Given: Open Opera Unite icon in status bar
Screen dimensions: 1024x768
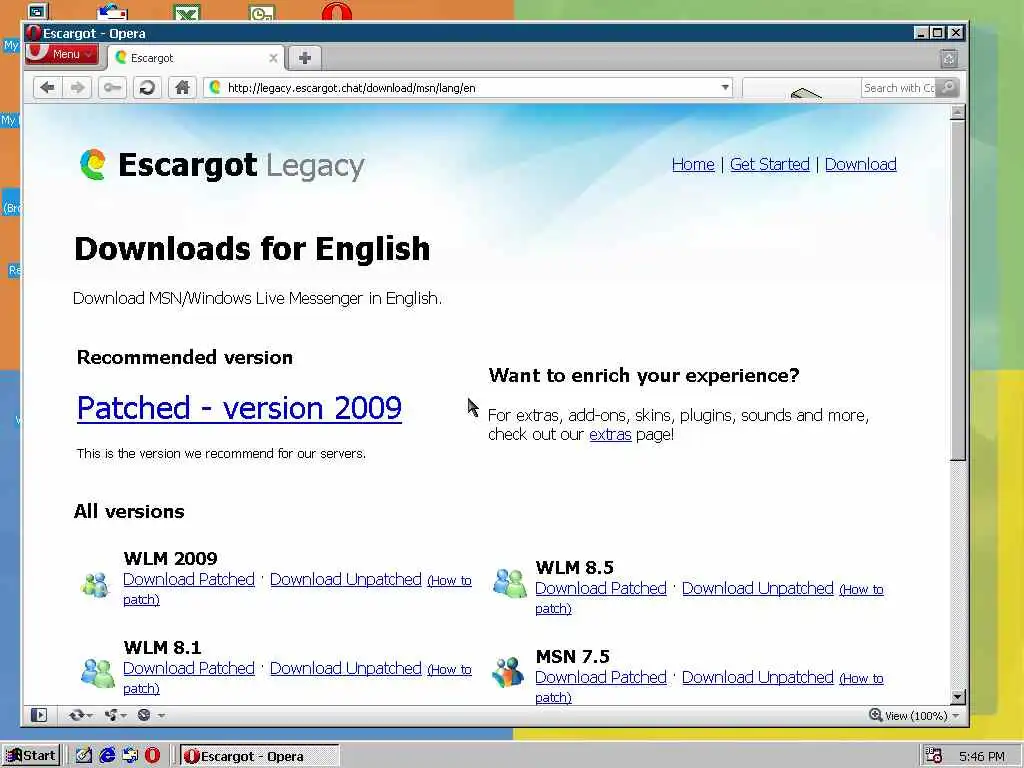Looking at the screenshot, I should pyautogui.click(x=111, y=715).
